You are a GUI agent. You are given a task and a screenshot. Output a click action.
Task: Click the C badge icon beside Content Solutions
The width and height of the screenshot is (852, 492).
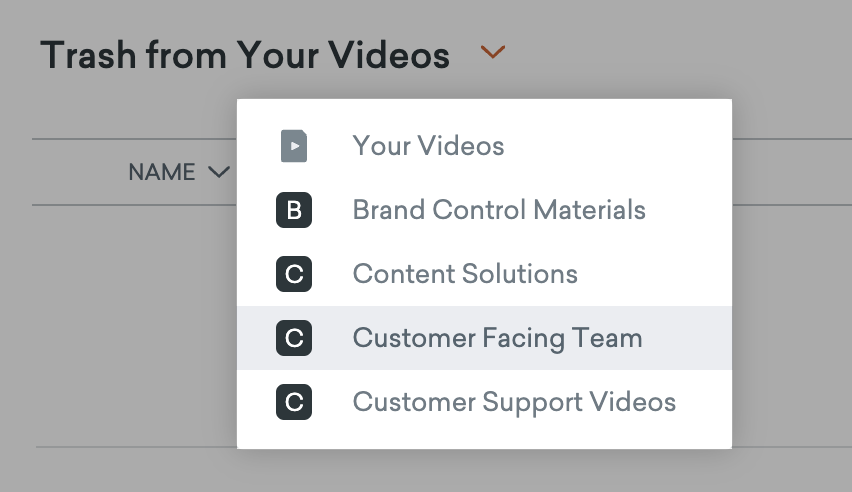pyautogui.click(x=294, y=274)
